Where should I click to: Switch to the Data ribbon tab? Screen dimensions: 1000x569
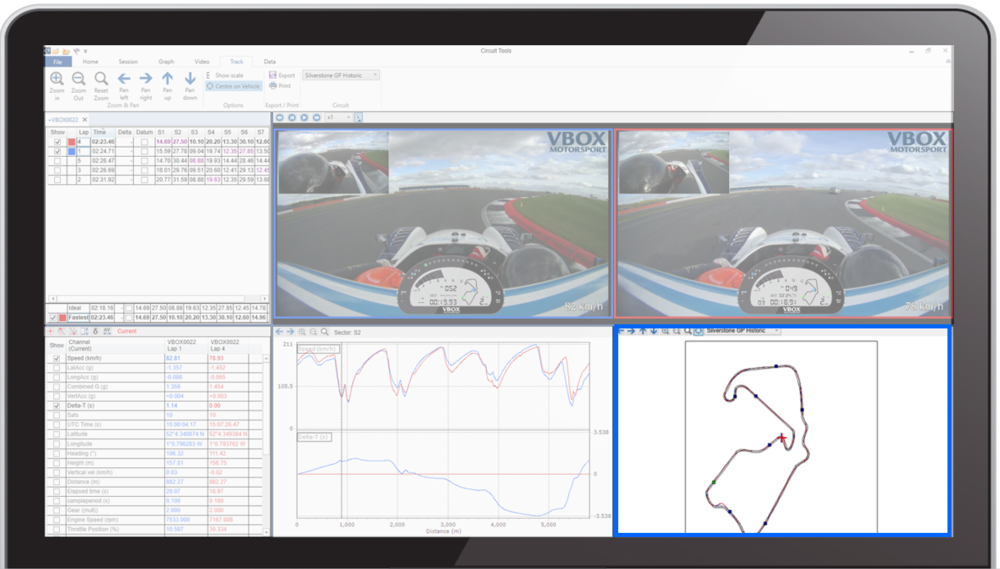click(x=270, y=62)
